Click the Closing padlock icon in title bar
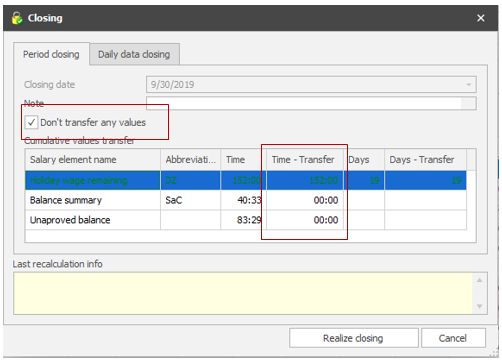The width and height of the screenshot is (502, 361). click(x=17, y=18)
